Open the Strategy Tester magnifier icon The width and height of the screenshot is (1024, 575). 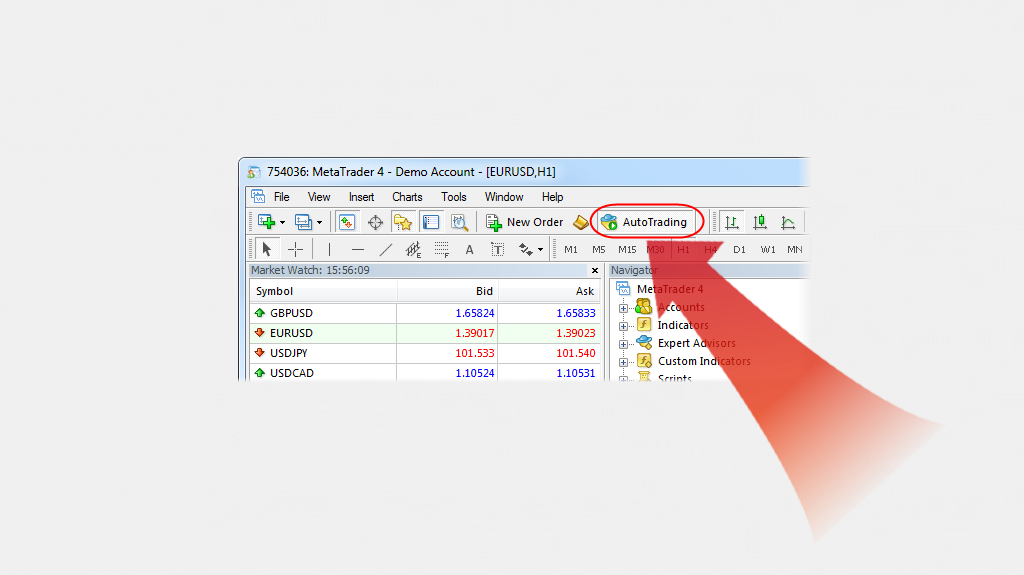tap(459, 222)
